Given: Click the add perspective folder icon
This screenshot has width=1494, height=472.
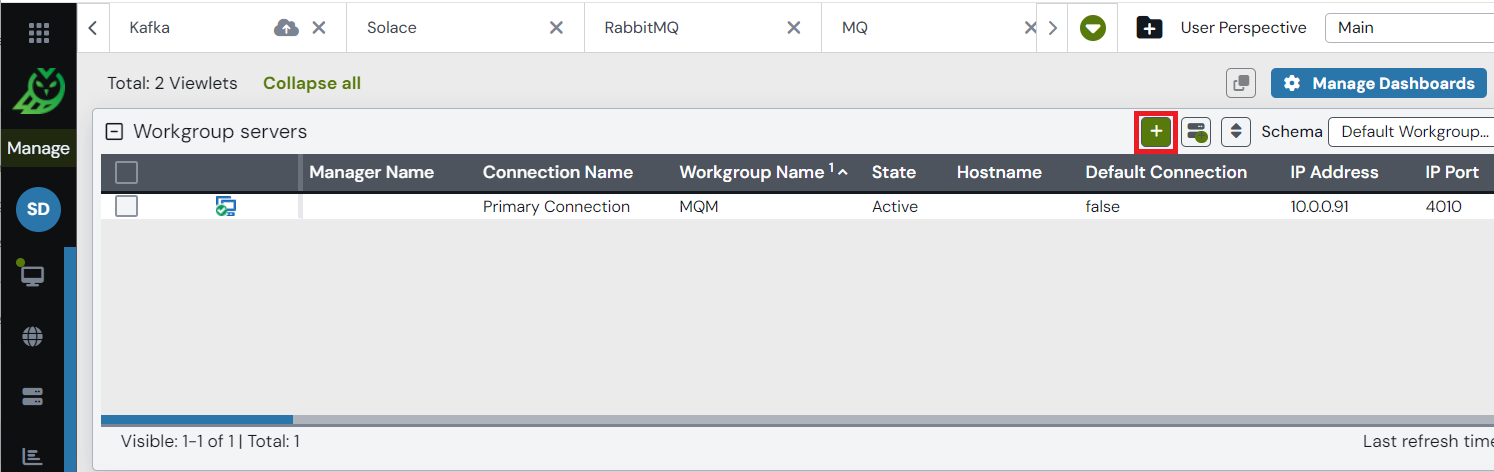Looking at the screenshot, I should (x=1149, y=28).
